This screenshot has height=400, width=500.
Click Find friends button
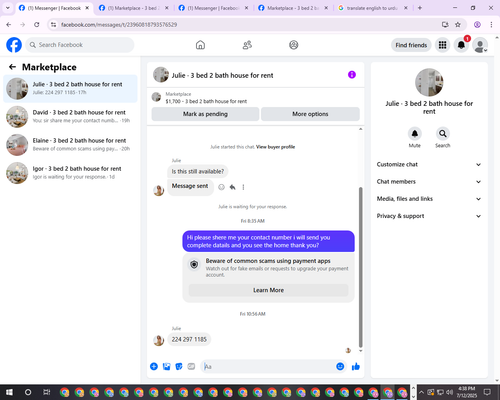point(411,45)
